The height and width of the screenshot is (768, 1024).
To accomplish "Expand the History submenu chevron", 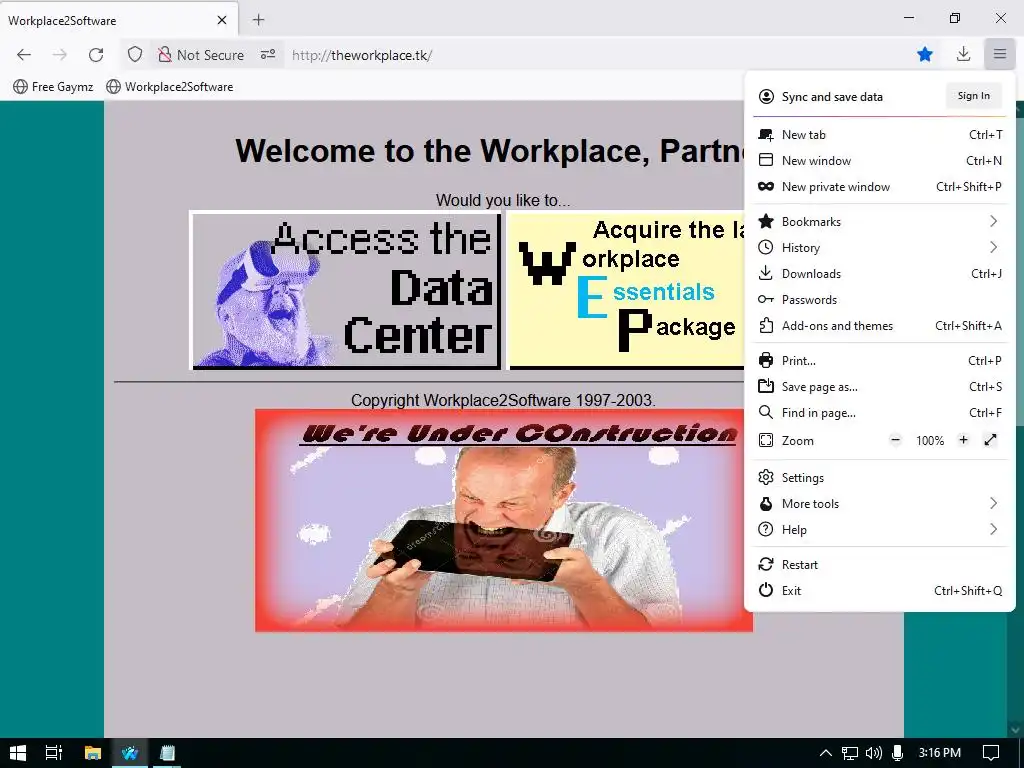I will (x=993, y=248).
